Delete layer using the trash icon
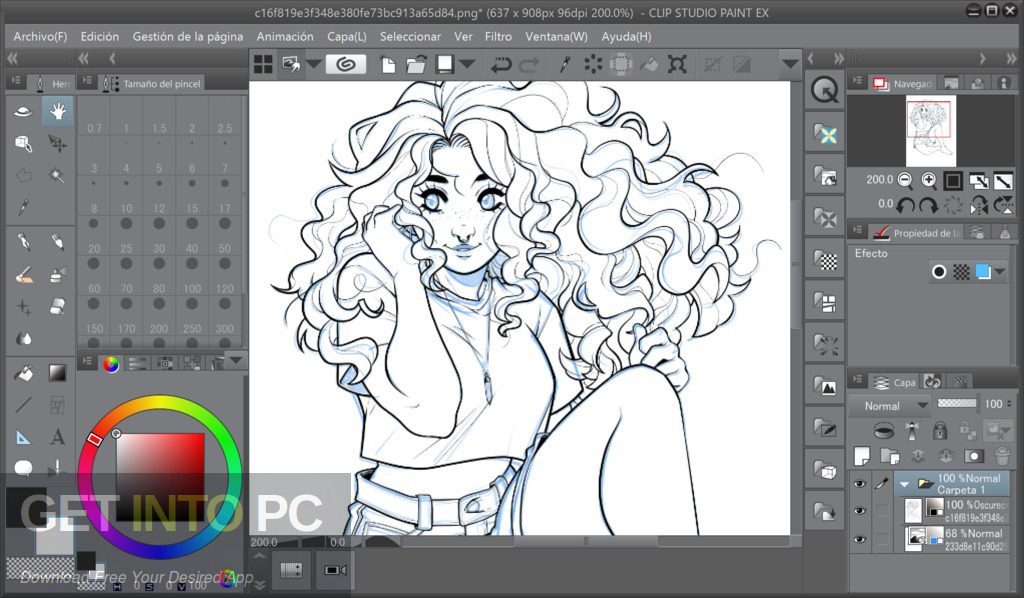The height and width of the screenshot is (598, 1024). pos(1002,455)
